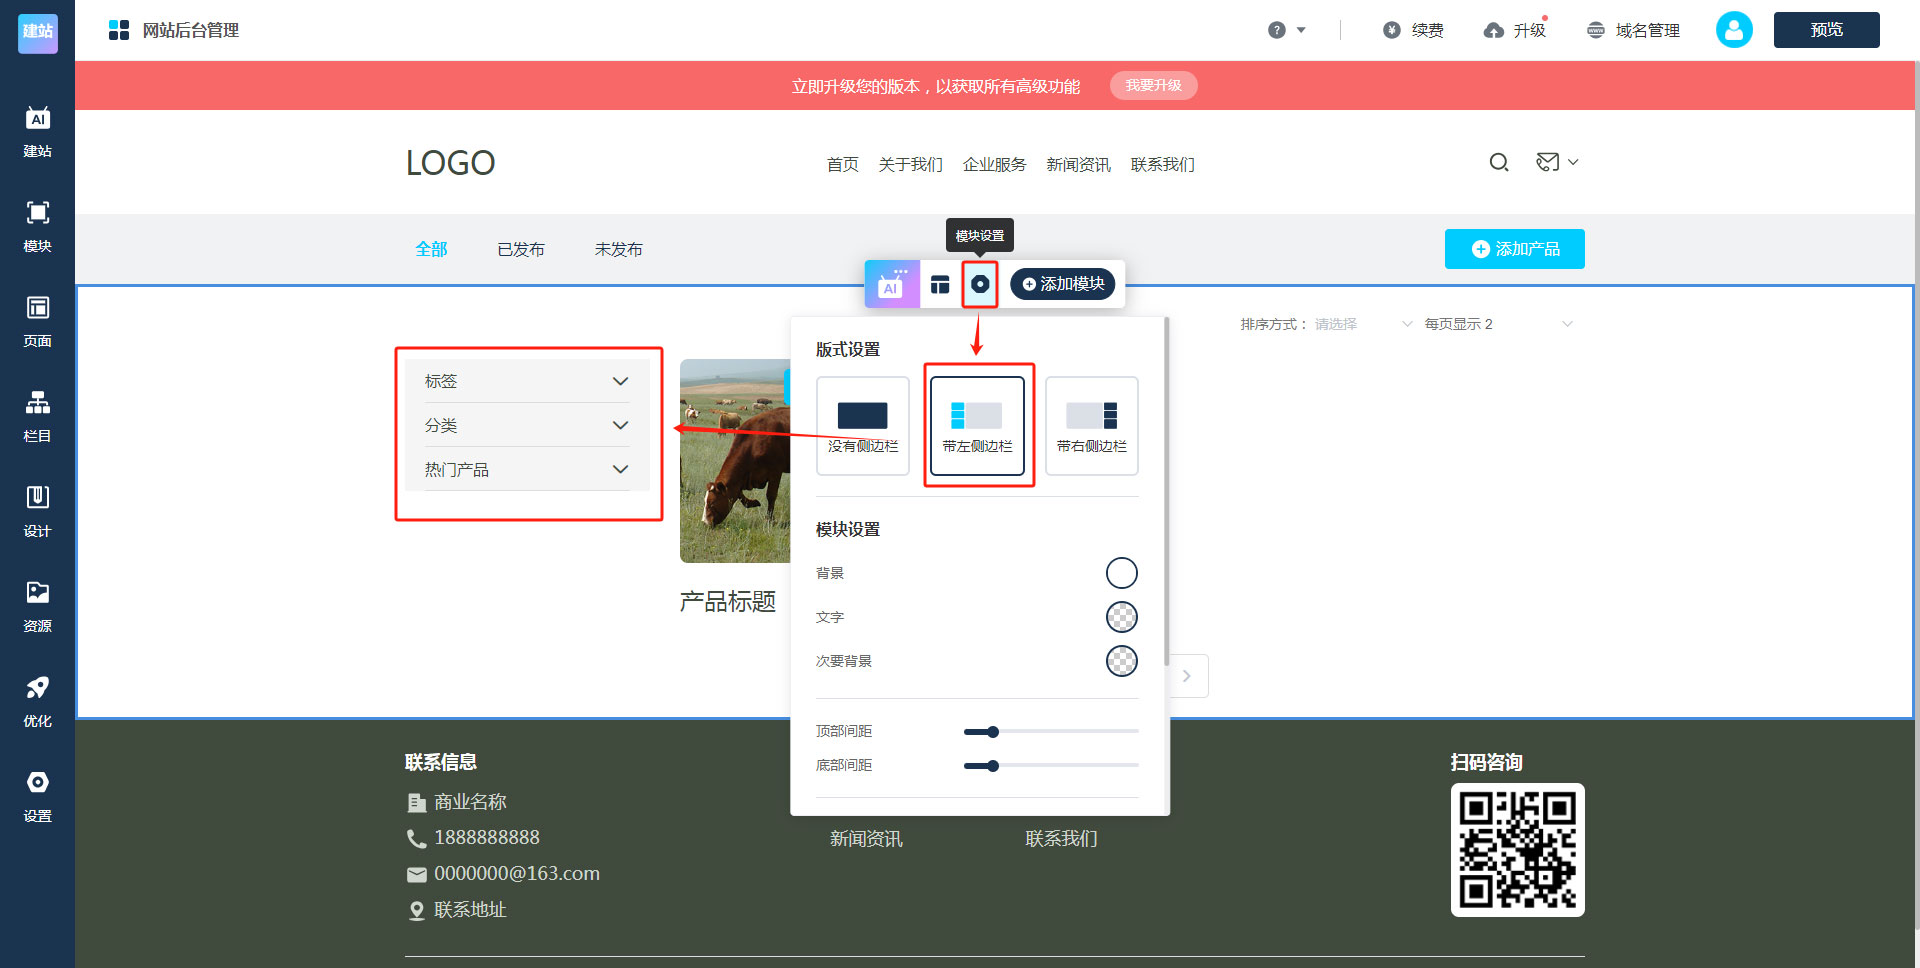Open the 排序方式 dropdown

click(x=1363, y=324)
